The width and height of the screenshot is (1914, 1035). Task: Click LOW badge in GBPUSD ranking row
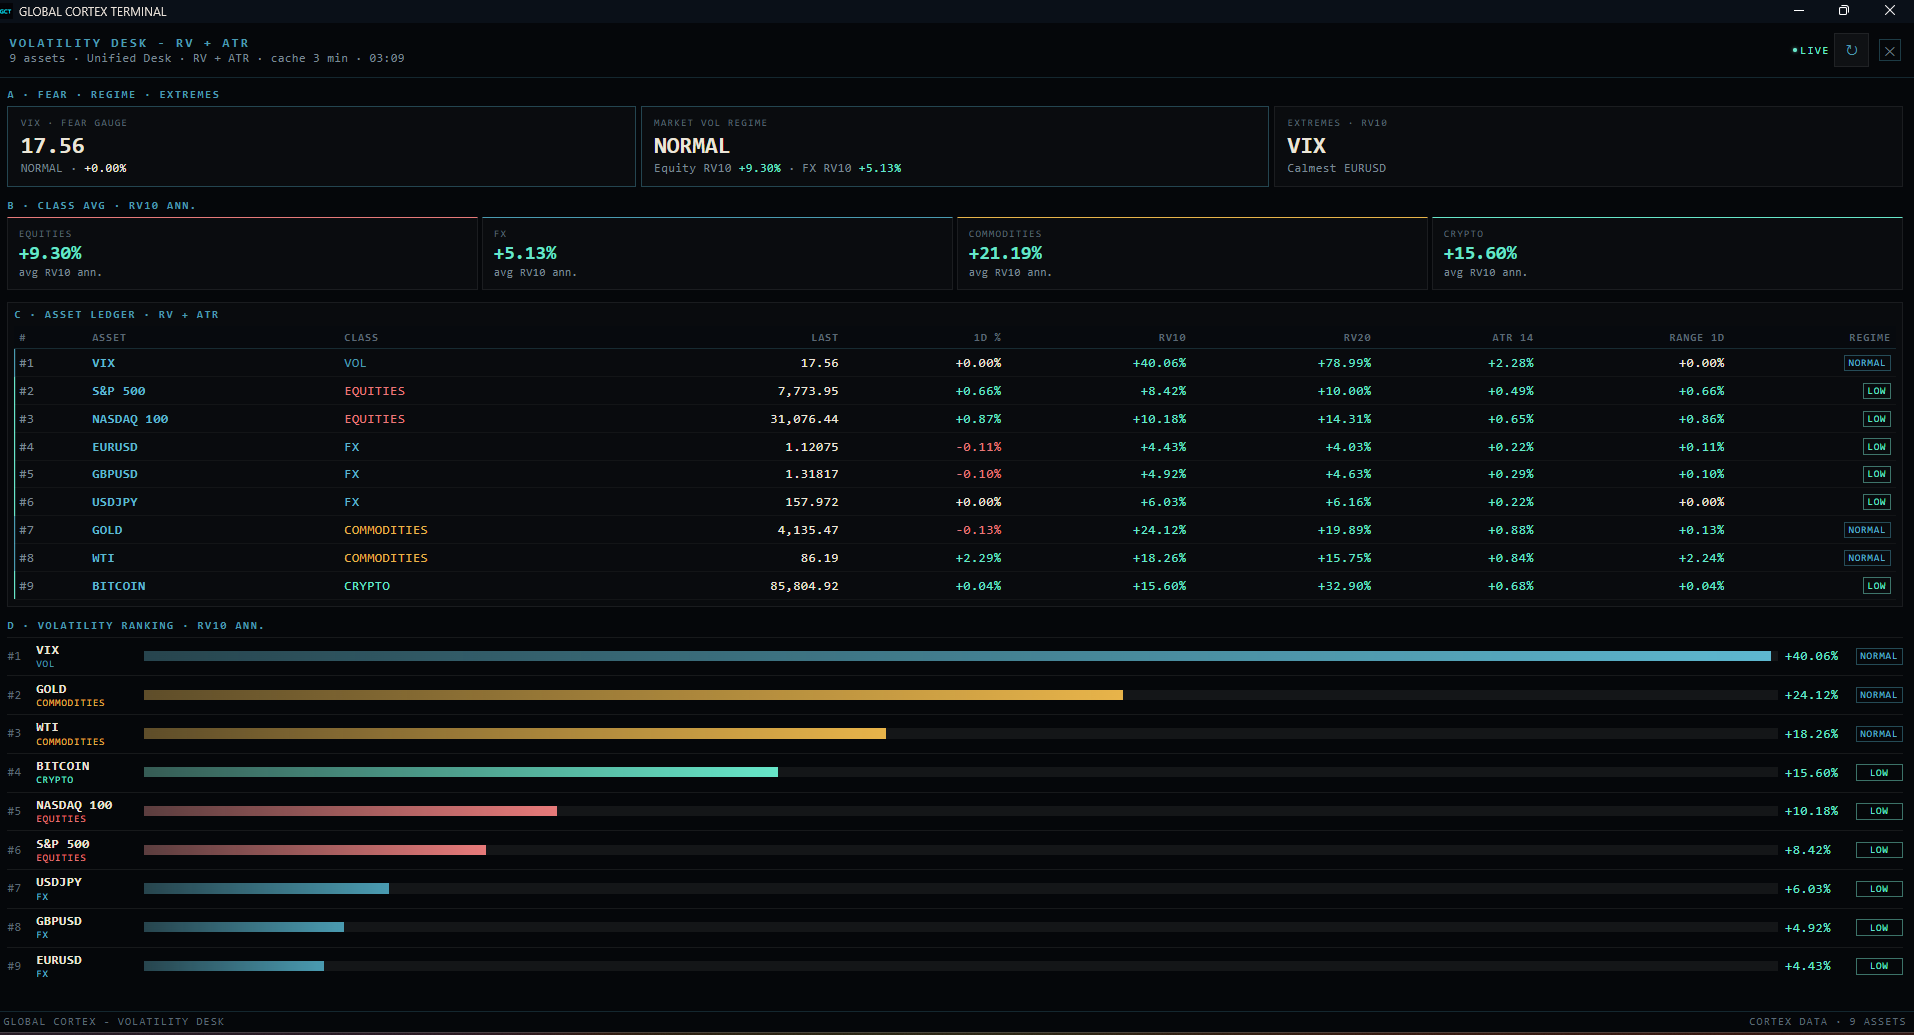[x=1879, y=928]
